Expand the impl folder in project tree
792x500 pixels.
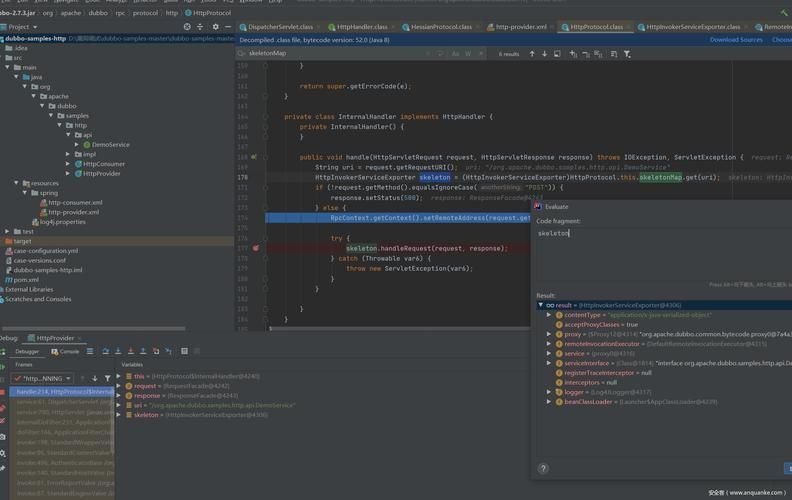(x=68, y=154)
